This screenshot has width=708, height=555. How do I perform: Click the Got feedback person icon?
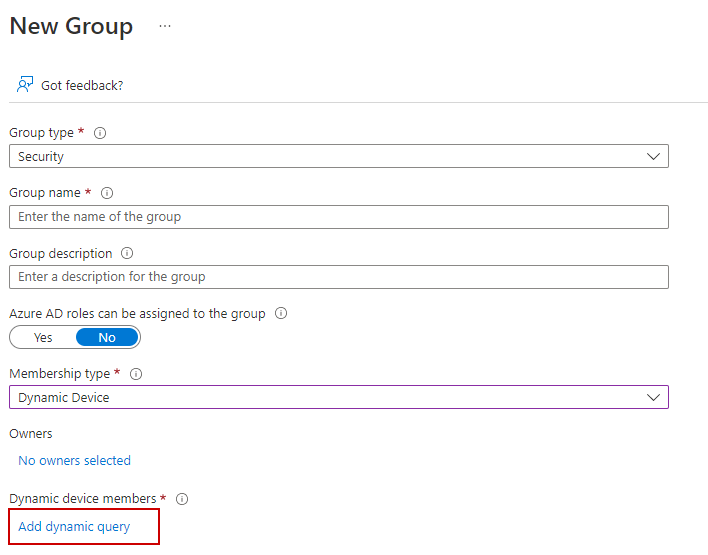point(25,85)
